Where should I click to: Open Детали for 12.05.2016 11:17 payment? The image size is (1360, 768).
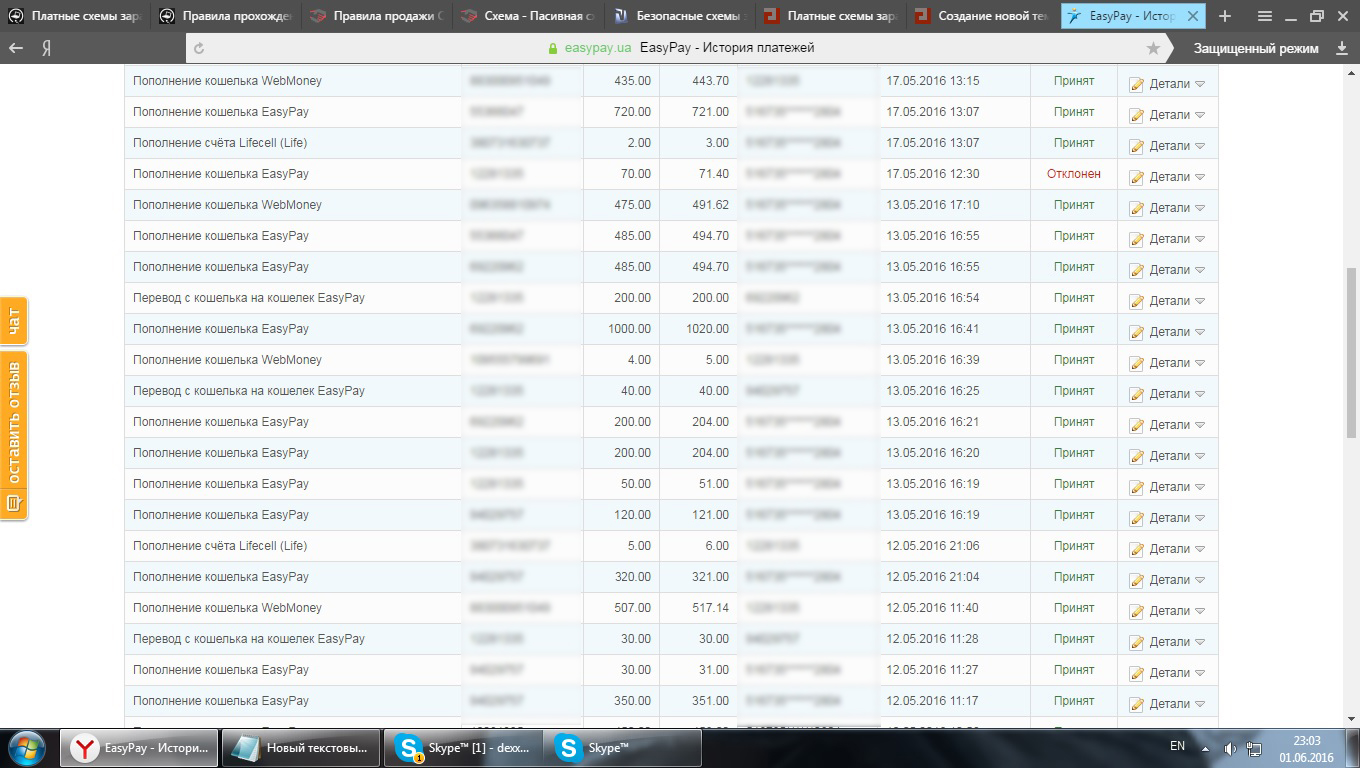coord(1169,704)
